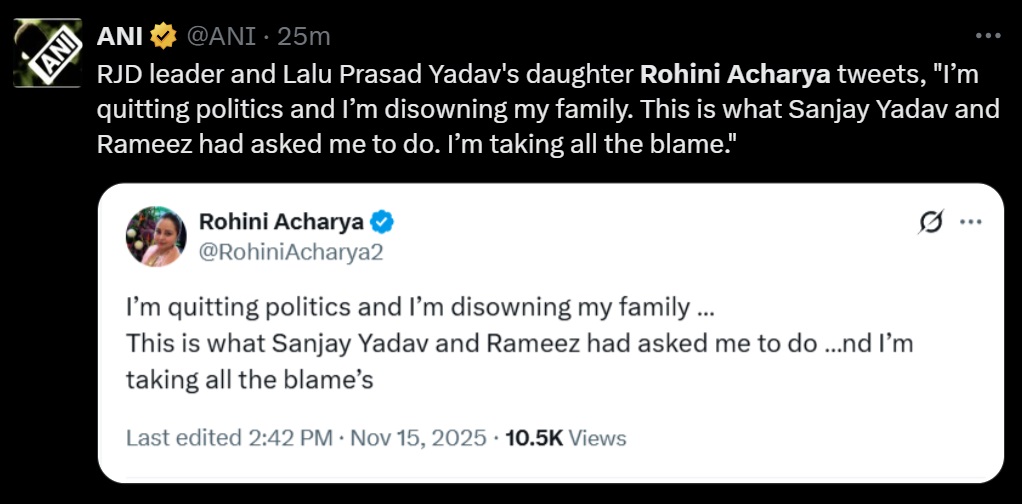Expand the quoted post's three-dot menu
This screenshot has height=504, width=1022.
click(x=970, y=223)
